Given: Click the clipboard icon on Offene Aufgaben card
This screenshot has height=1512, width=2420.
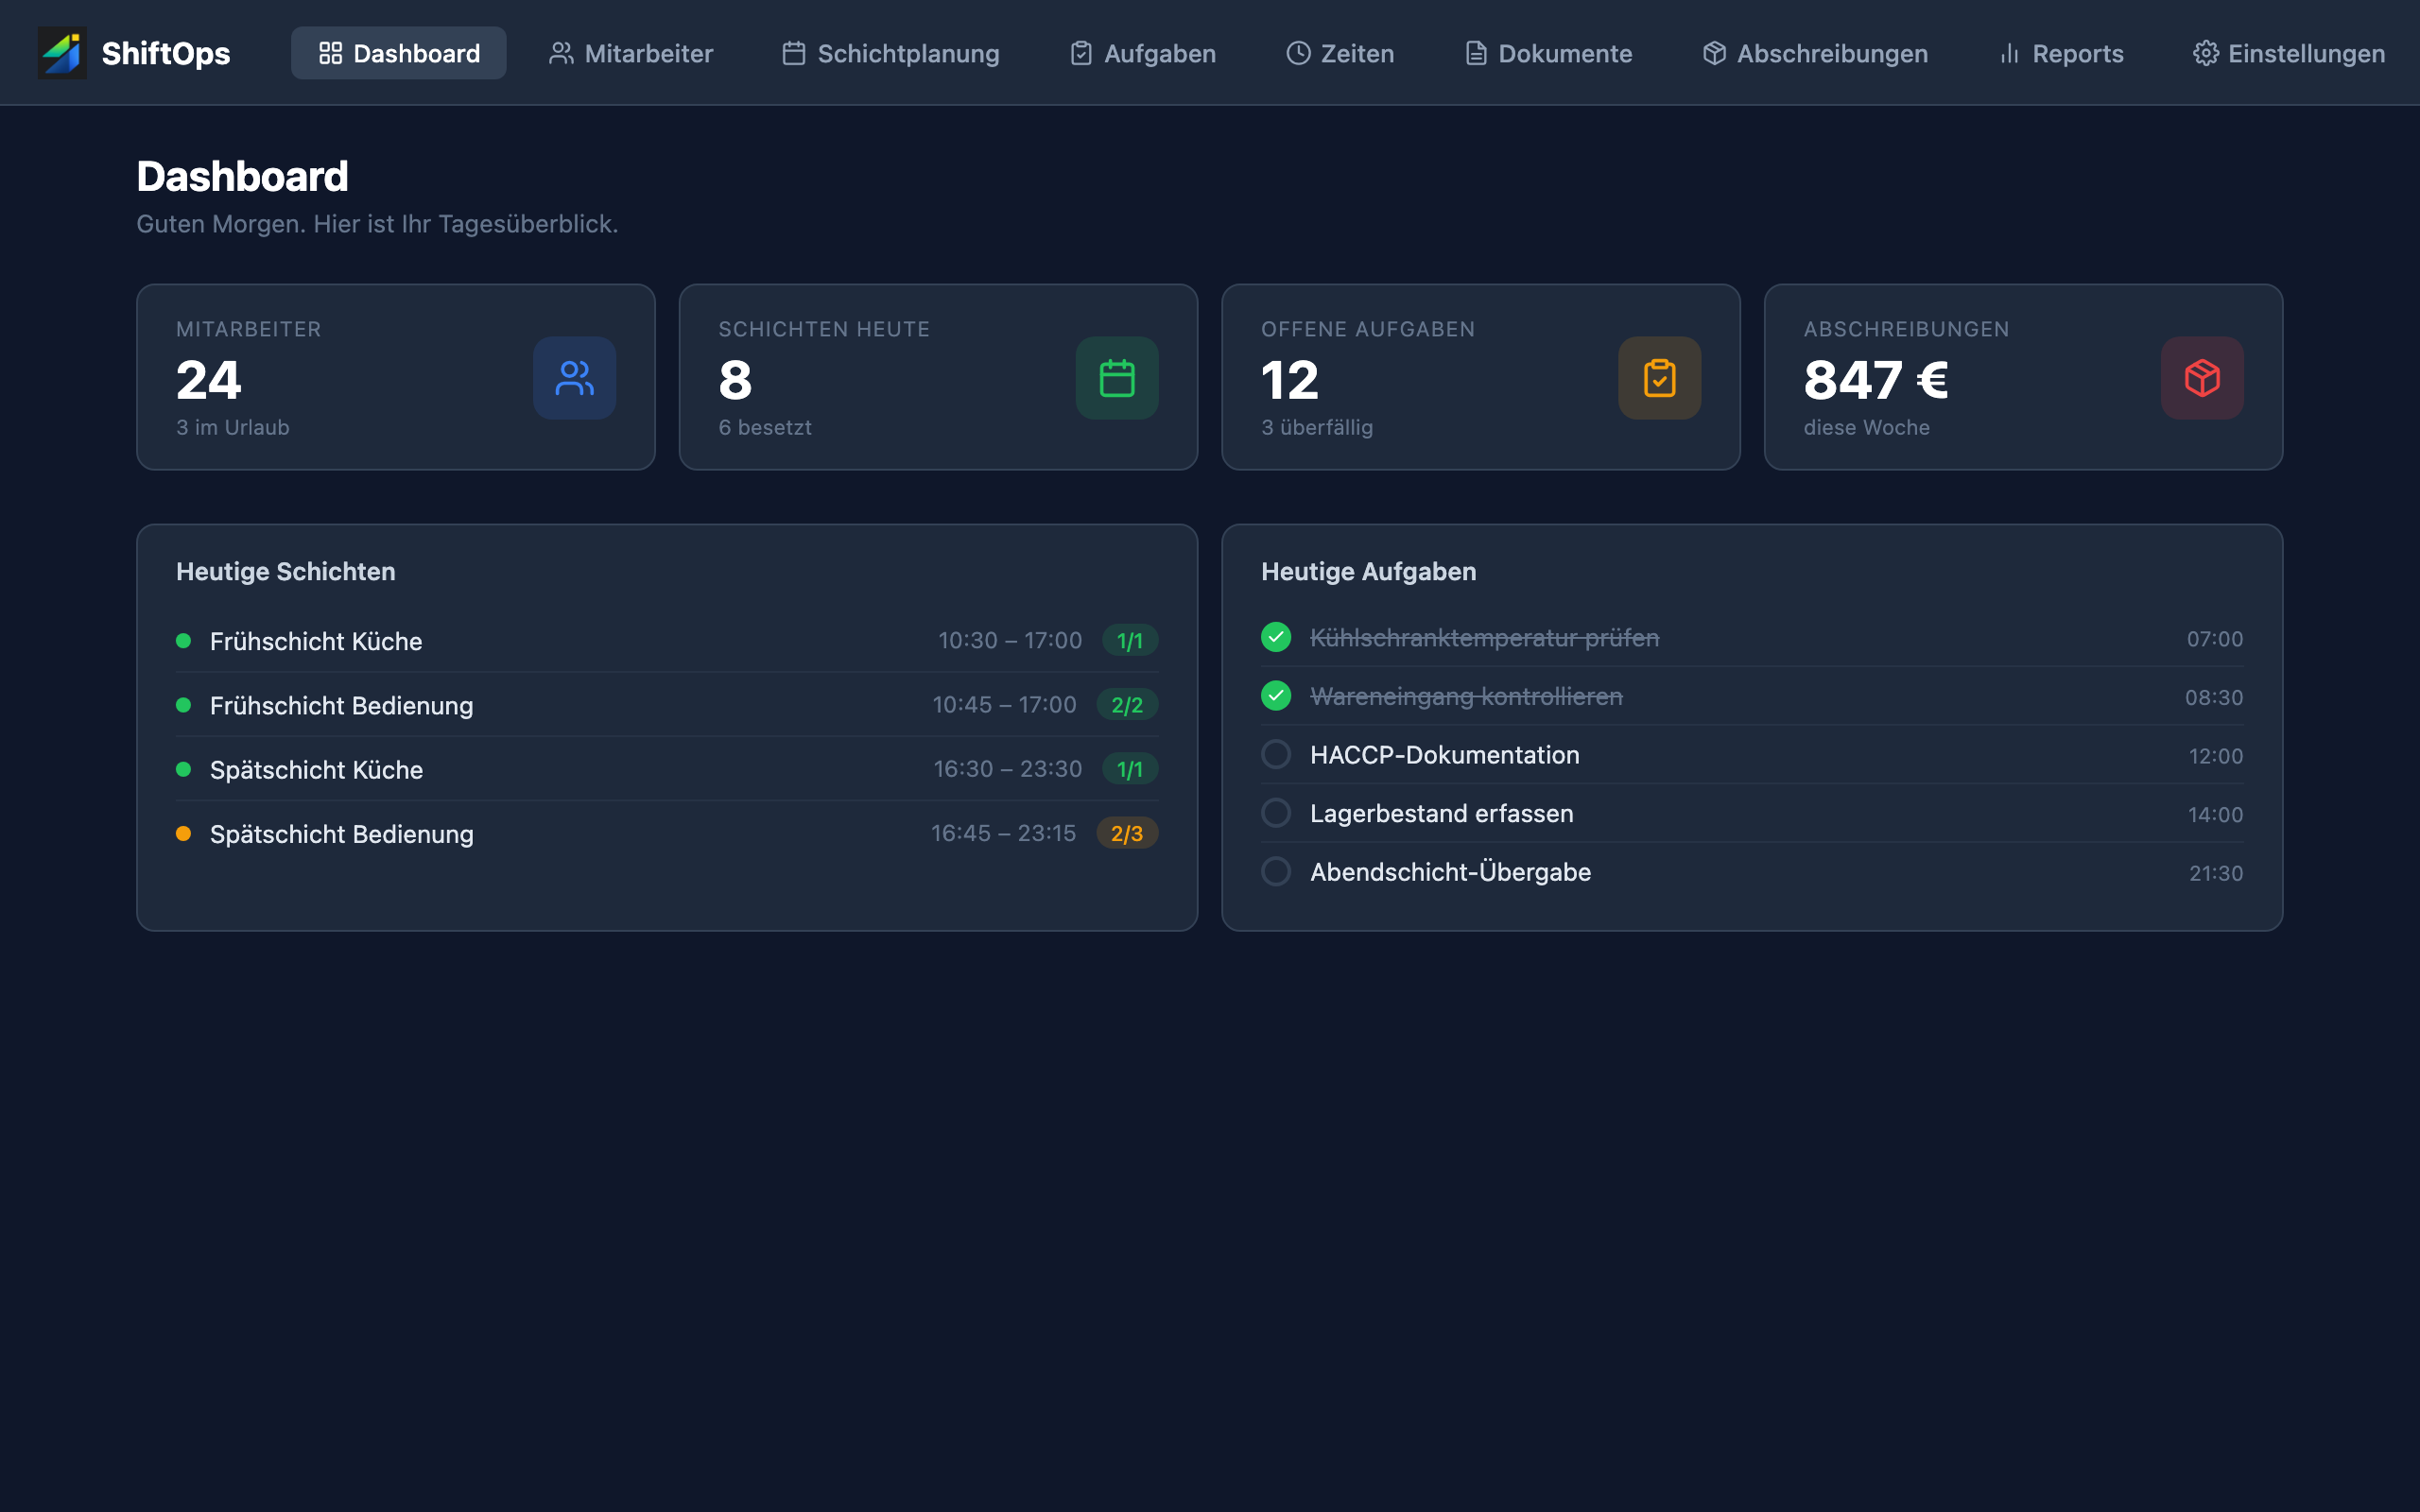Looking at the screenshot, I should coord(1660,378).
